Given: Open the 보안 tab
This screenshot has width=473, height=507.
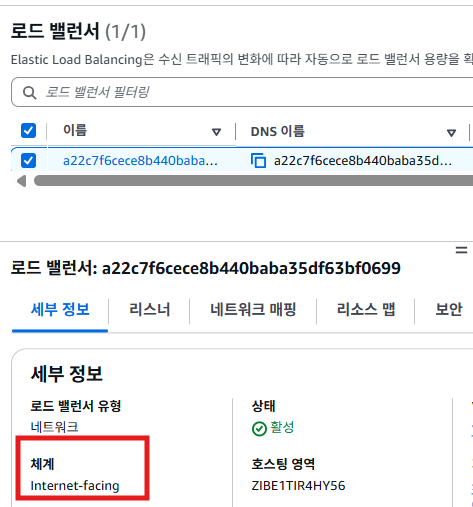Looking at the screenshot, I should click(x=449, y=310).
